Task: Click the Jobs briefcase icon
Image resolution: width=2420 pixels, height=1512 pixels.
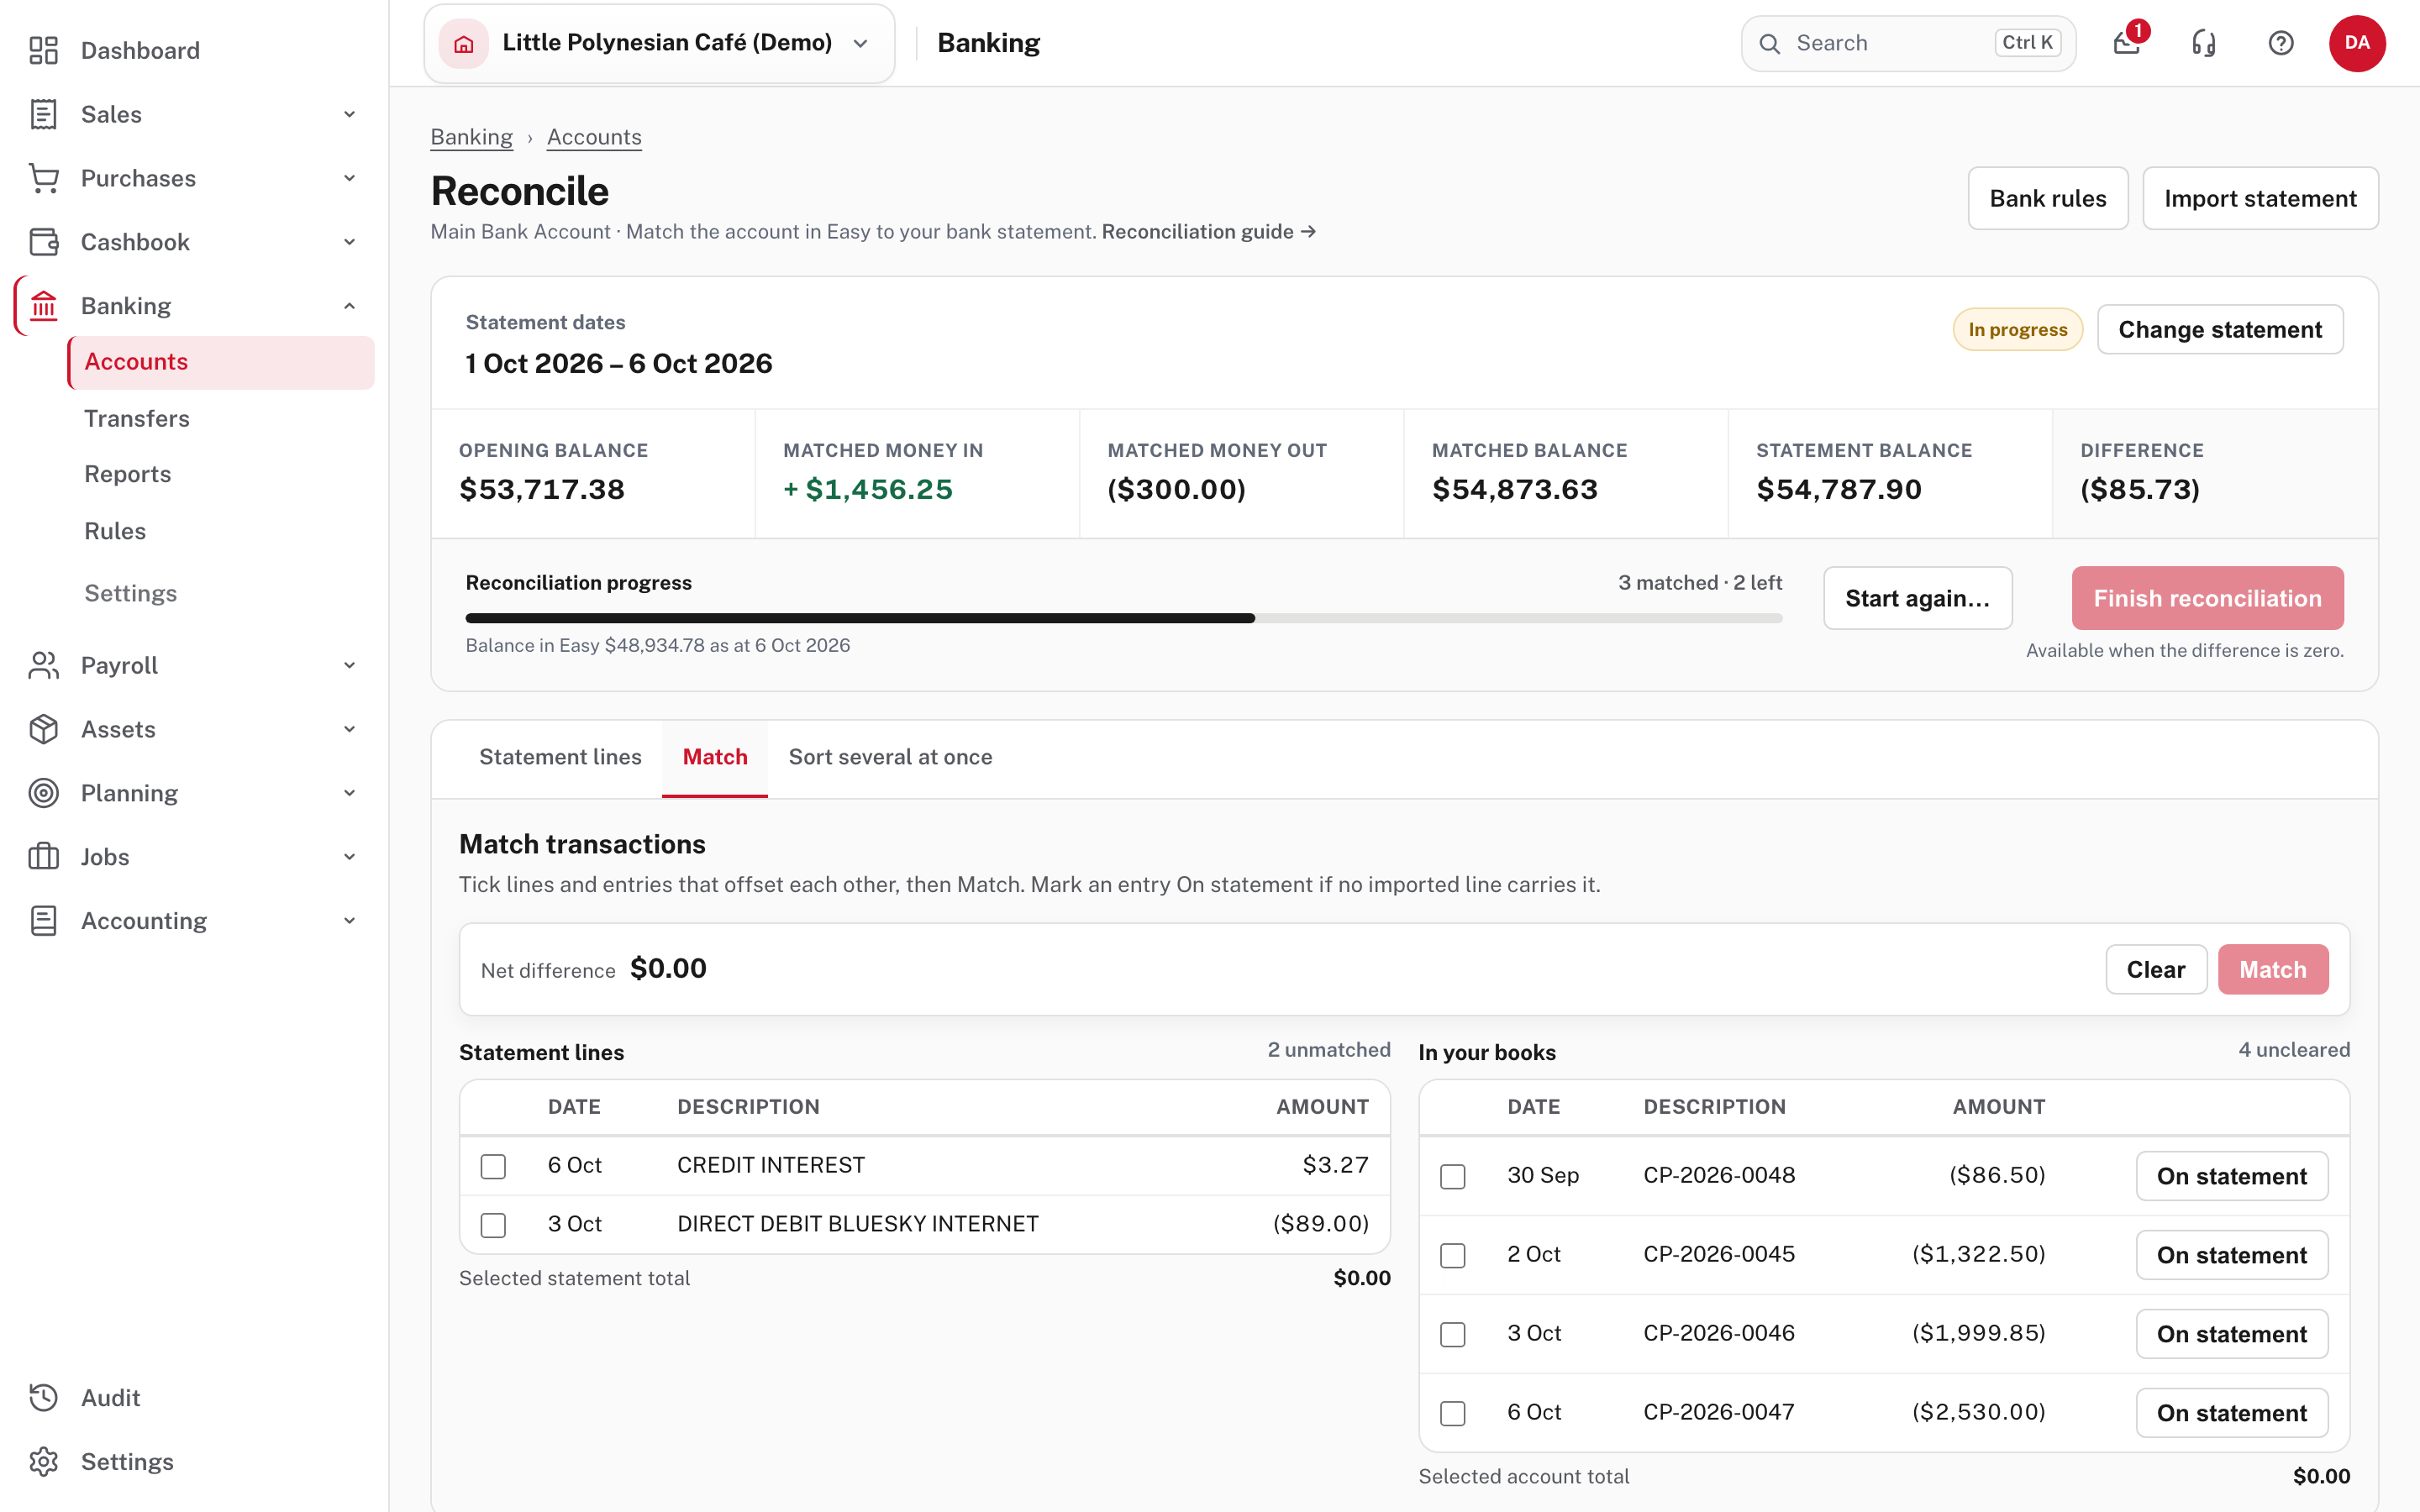Action: (x=43, y=857)
